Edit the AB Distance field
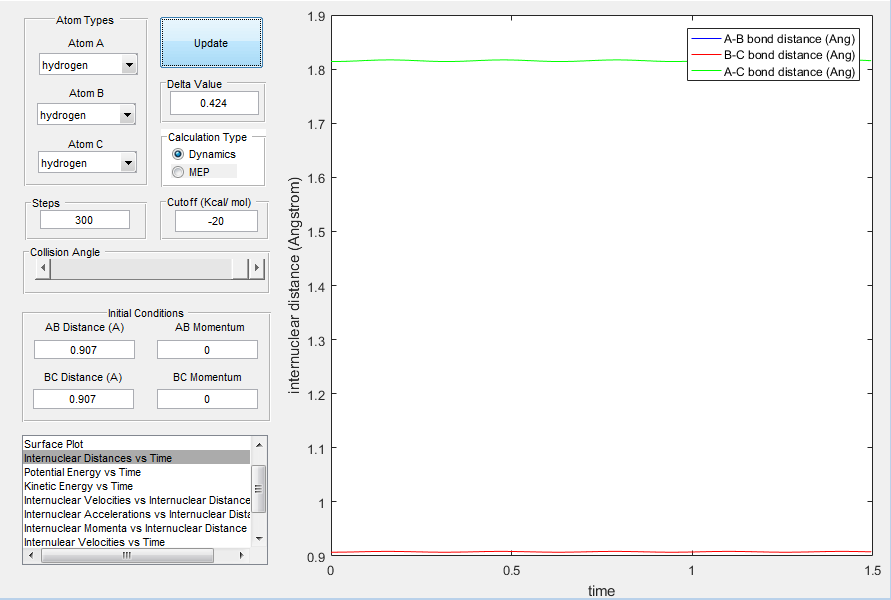 tap(84, 350)
